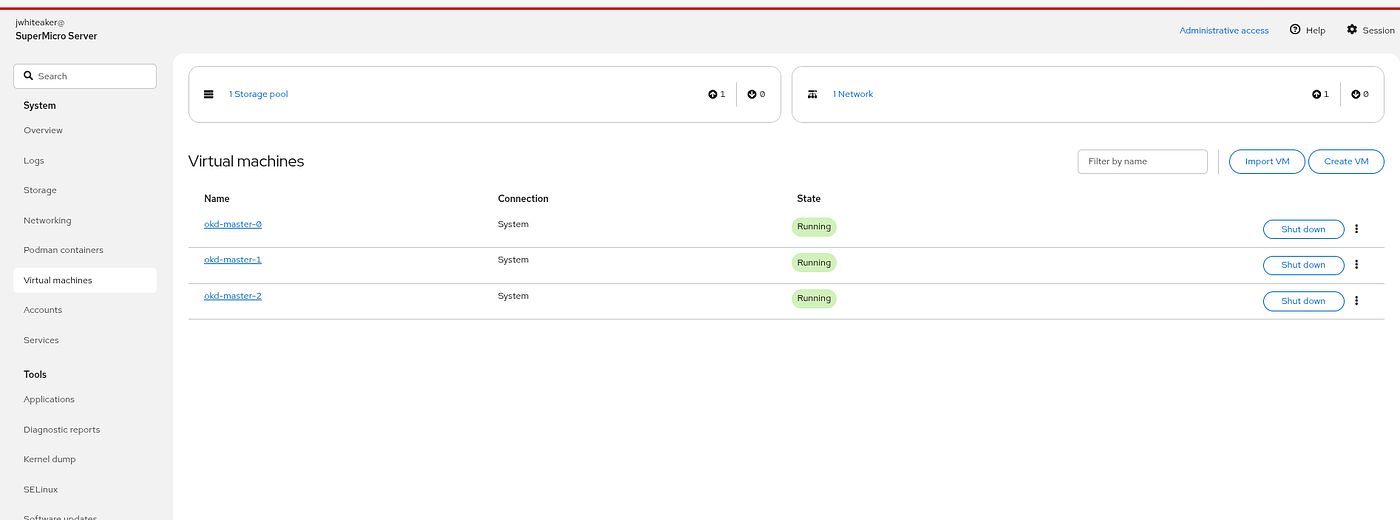Focus the sidebar Search field
Image resolution: width=1400 pixels, height=520 pixels.
click(x=85, y=76)
